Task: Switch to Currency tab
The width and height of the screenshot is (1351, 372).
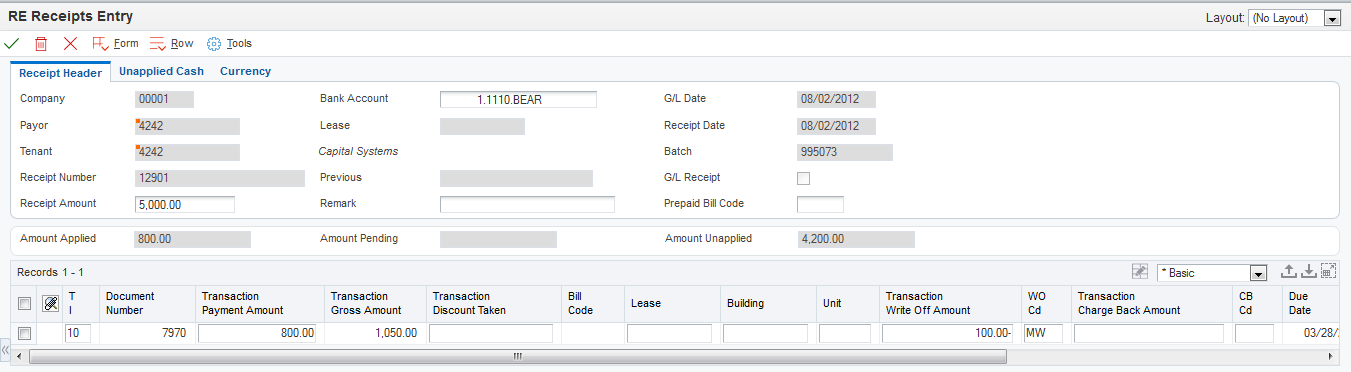Action: 245,71
